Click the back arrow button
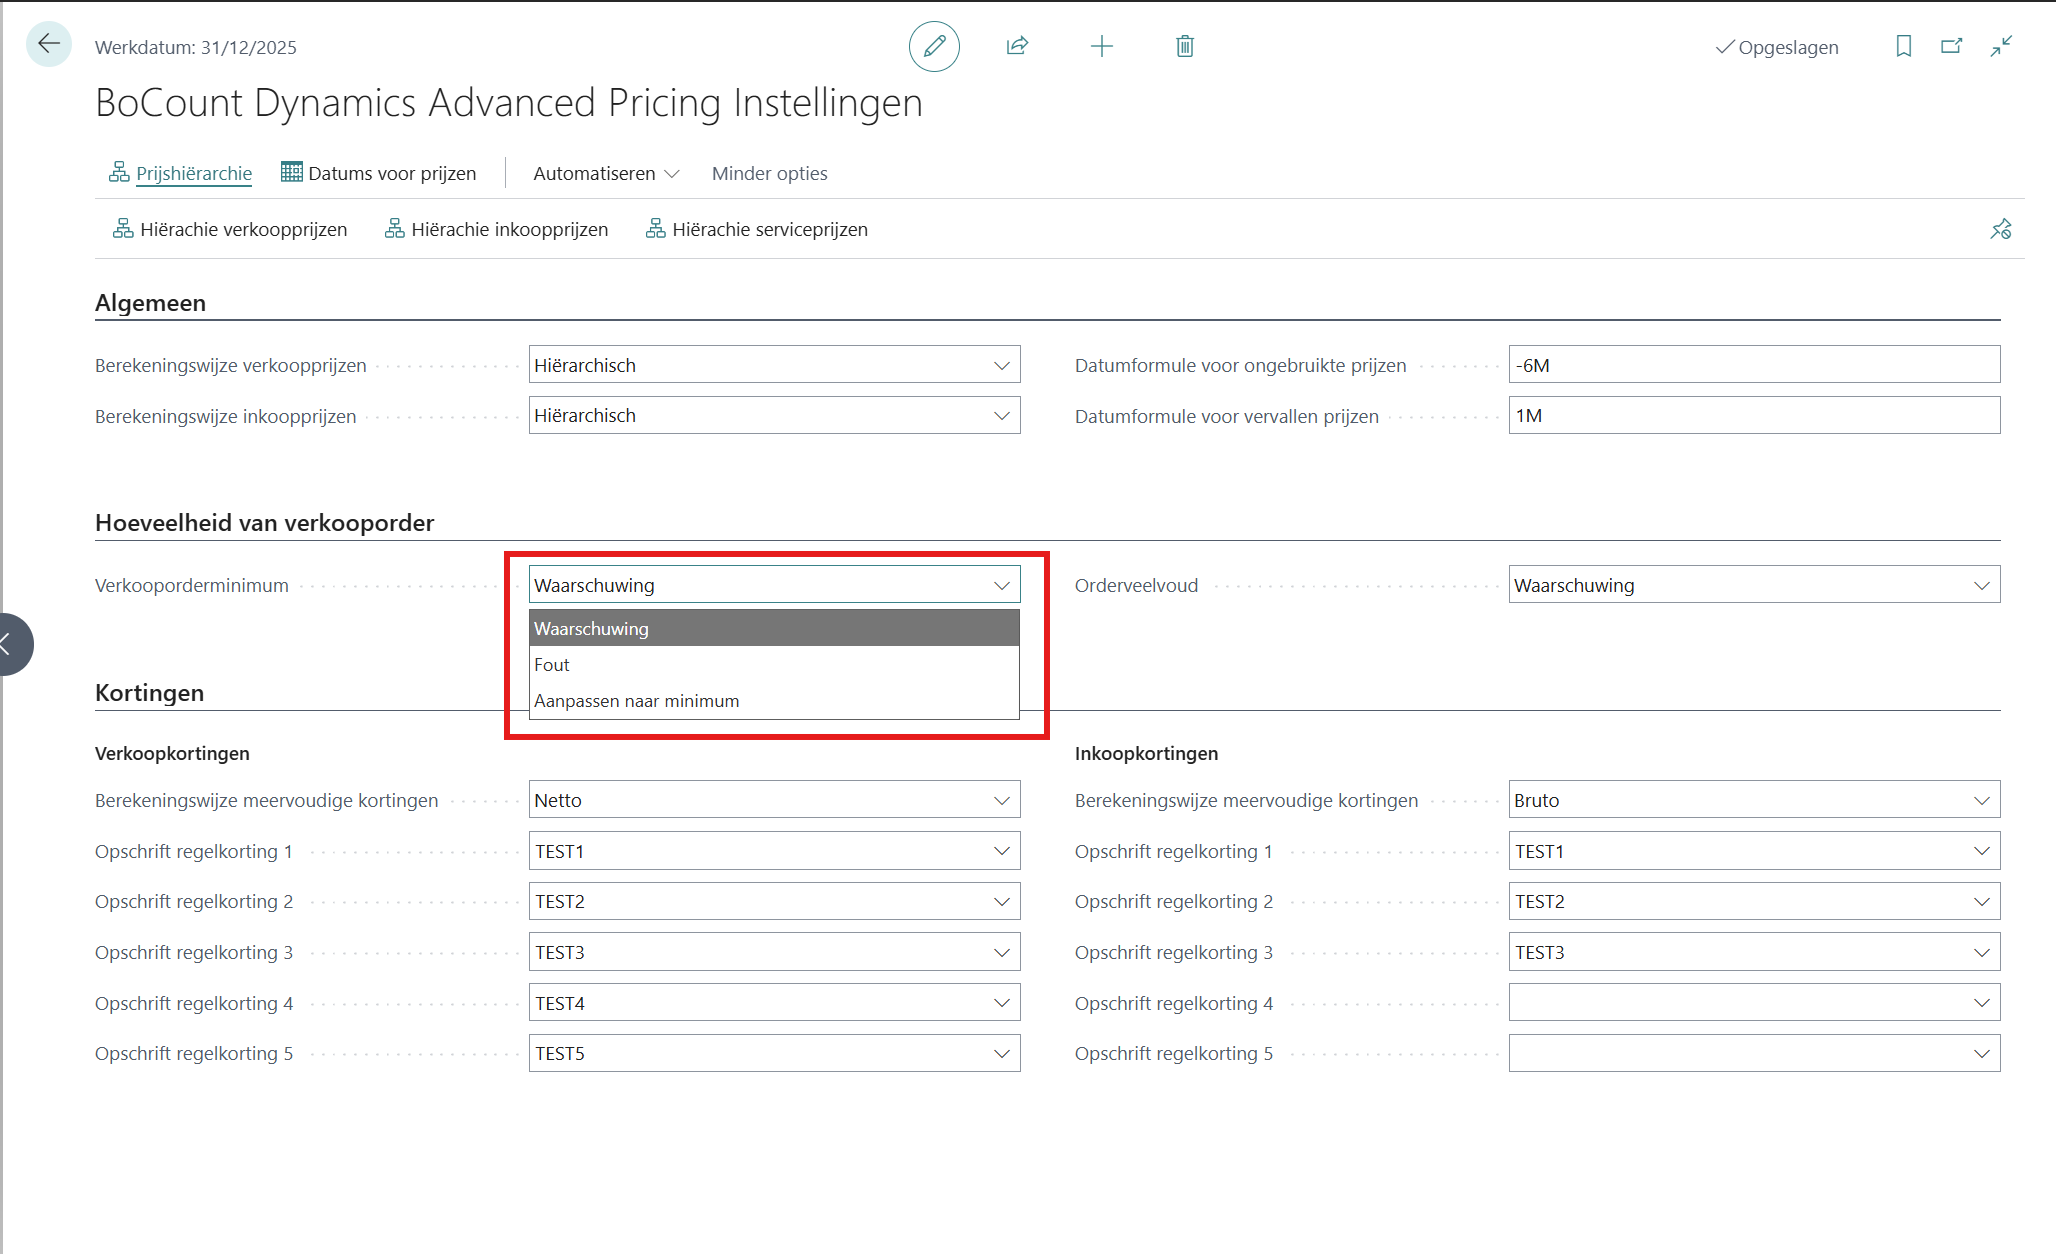The width and height of the screenshot is (2056, 1254). [x=48, y=45]
